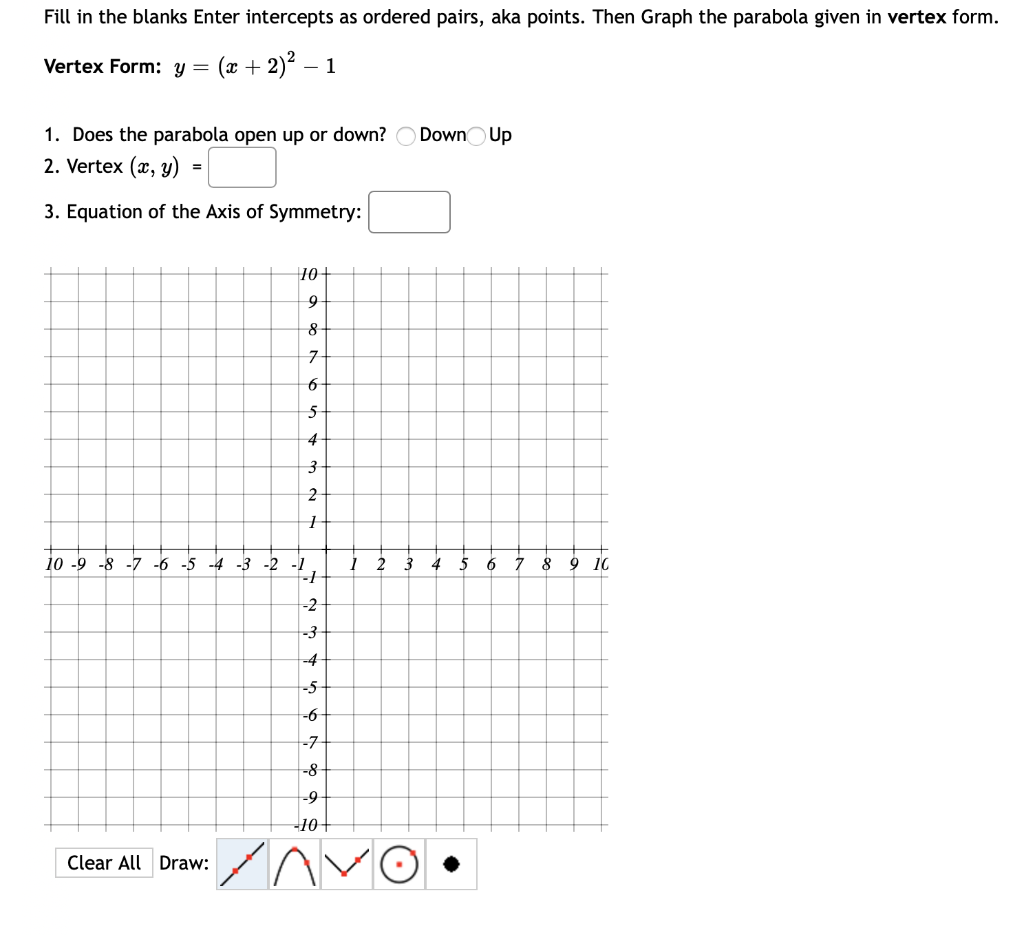Mark the parabola as opening down
This screenshot has width=1024, height=935.
click(404, 134)
